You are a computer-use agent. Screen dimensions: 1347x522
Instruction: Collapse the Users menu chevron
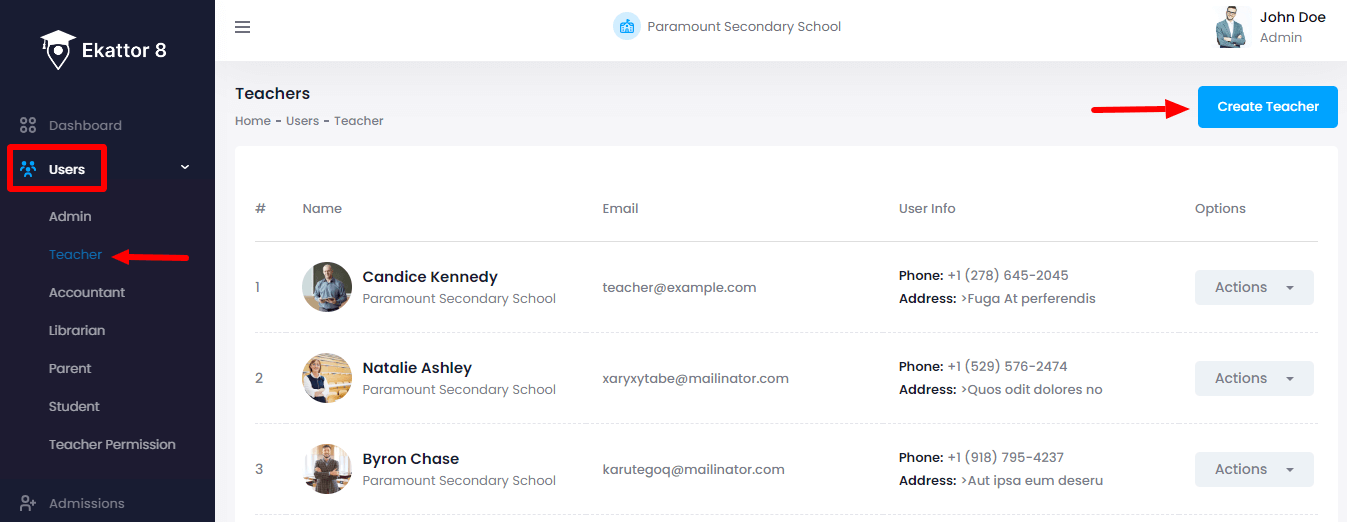(185, 168)
